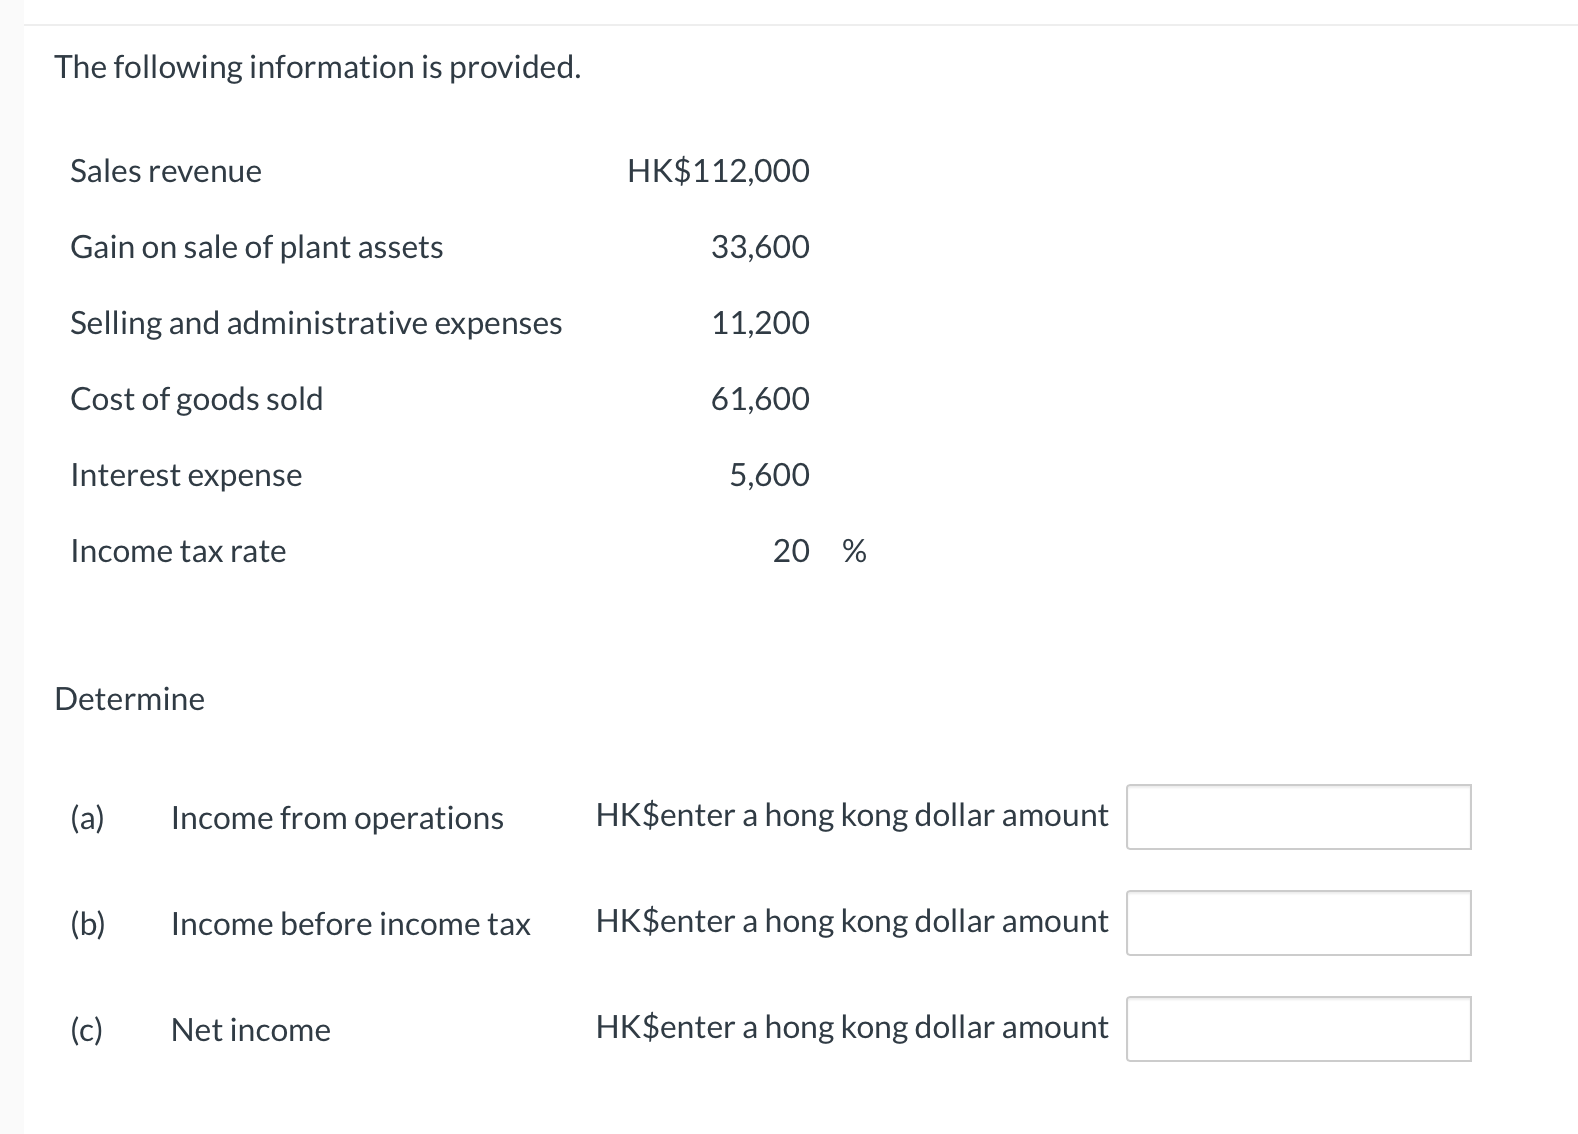Click the Interest expense label
This screenshot has height=1134, width=1578.
click(x=186, y=475)
